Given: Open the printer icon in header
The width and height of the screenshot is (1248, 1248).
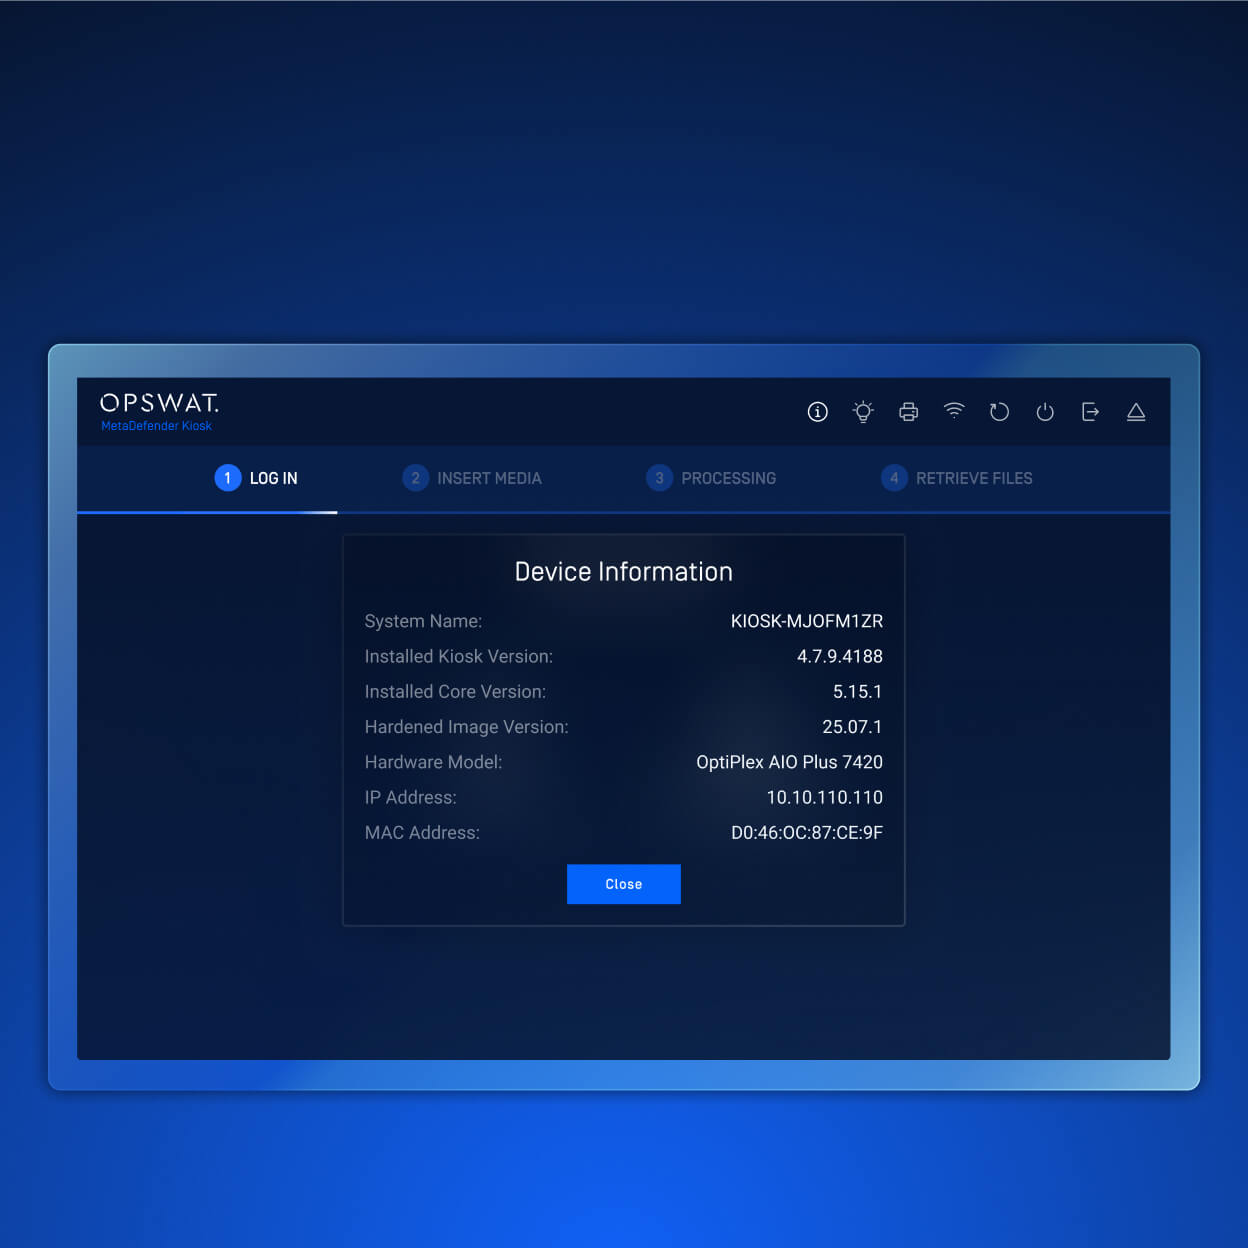Looking at the screenshot, I should [908, 412].
